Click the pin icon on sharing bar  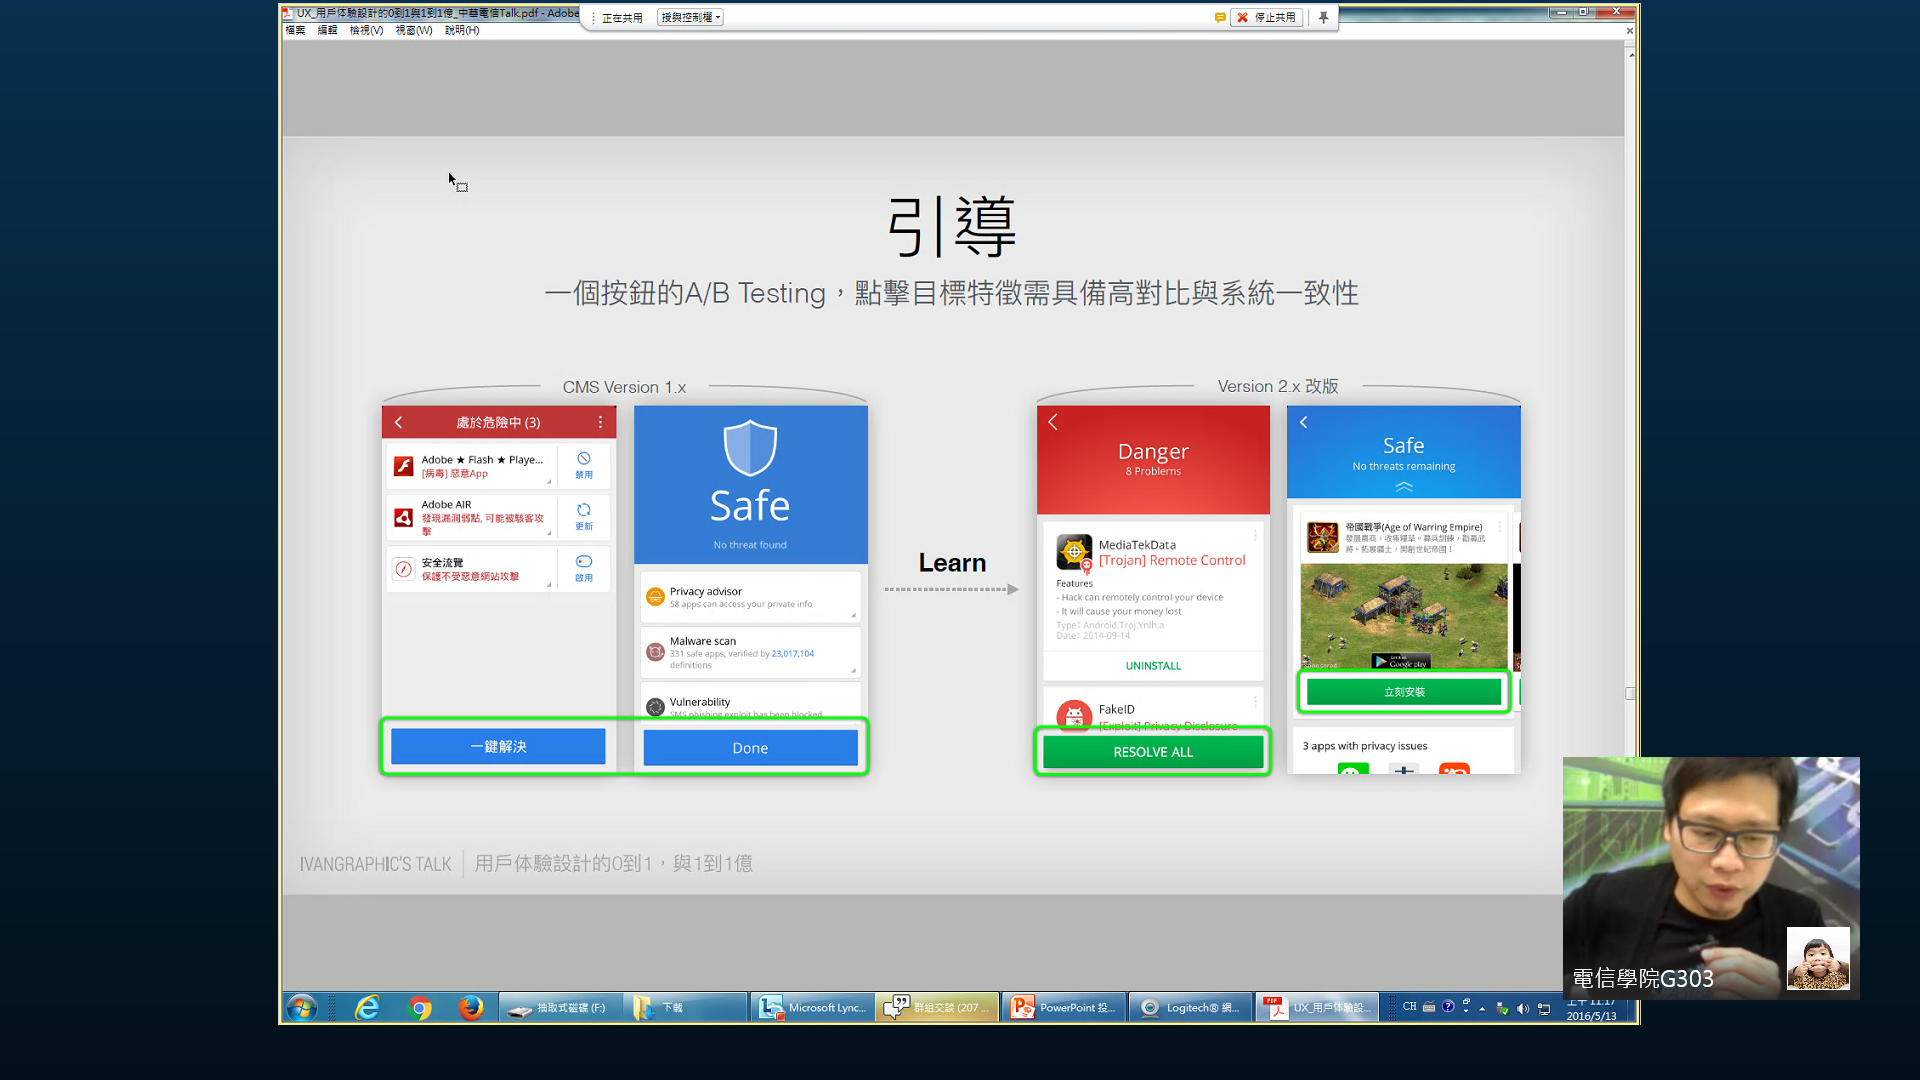[1323, 17]
